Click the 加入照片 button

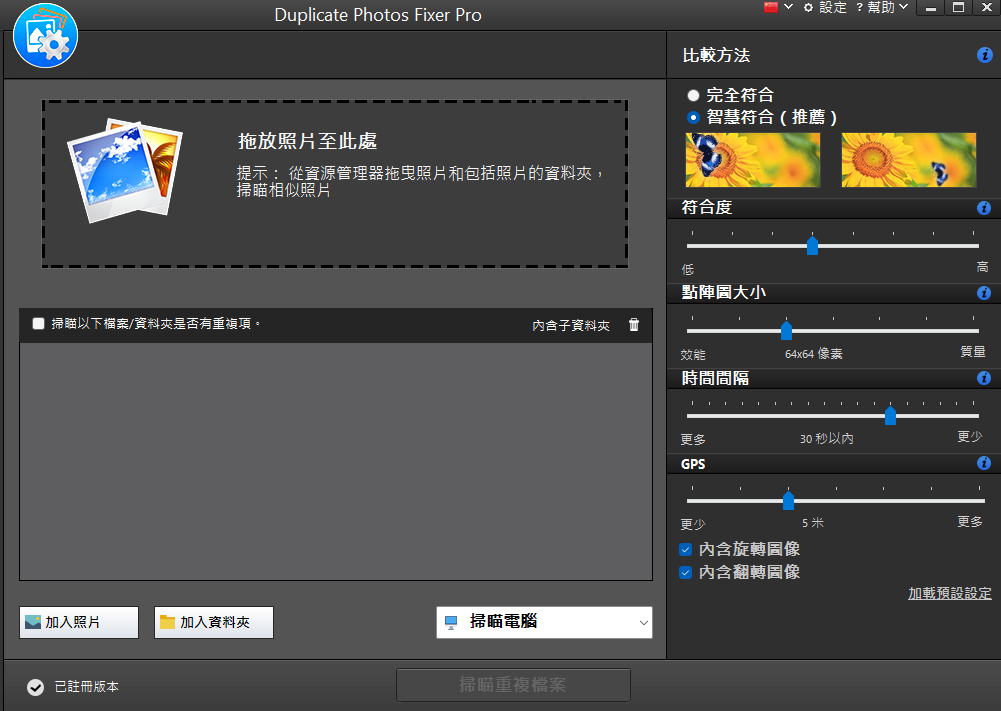click(79, 622)
